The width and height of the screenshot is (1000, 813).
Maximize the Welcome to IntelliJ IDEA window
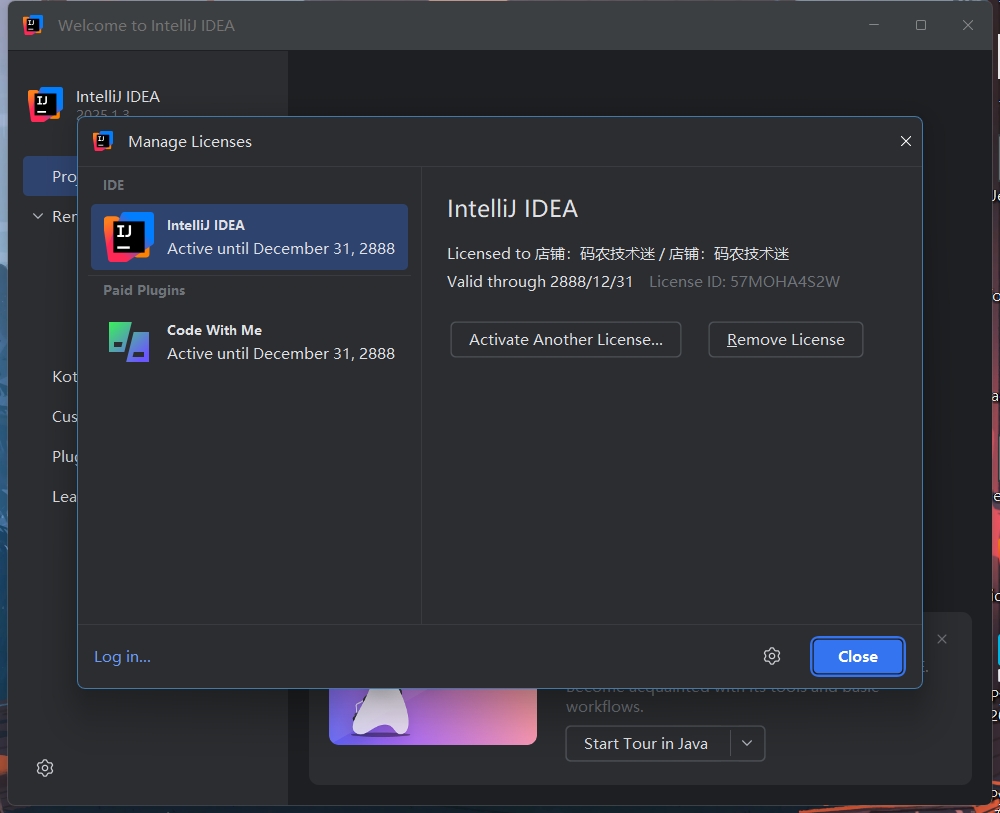921,25
